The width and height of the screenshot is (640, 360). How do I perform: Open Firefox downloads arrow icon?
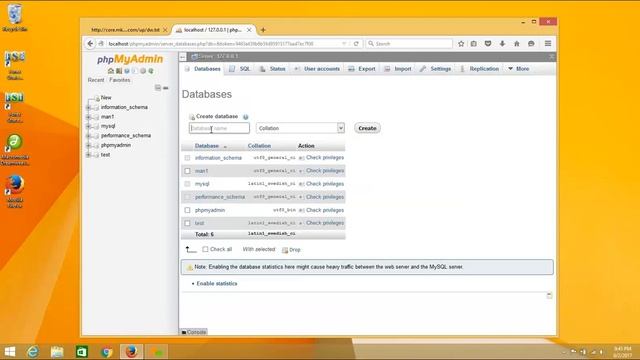(502, 44)
